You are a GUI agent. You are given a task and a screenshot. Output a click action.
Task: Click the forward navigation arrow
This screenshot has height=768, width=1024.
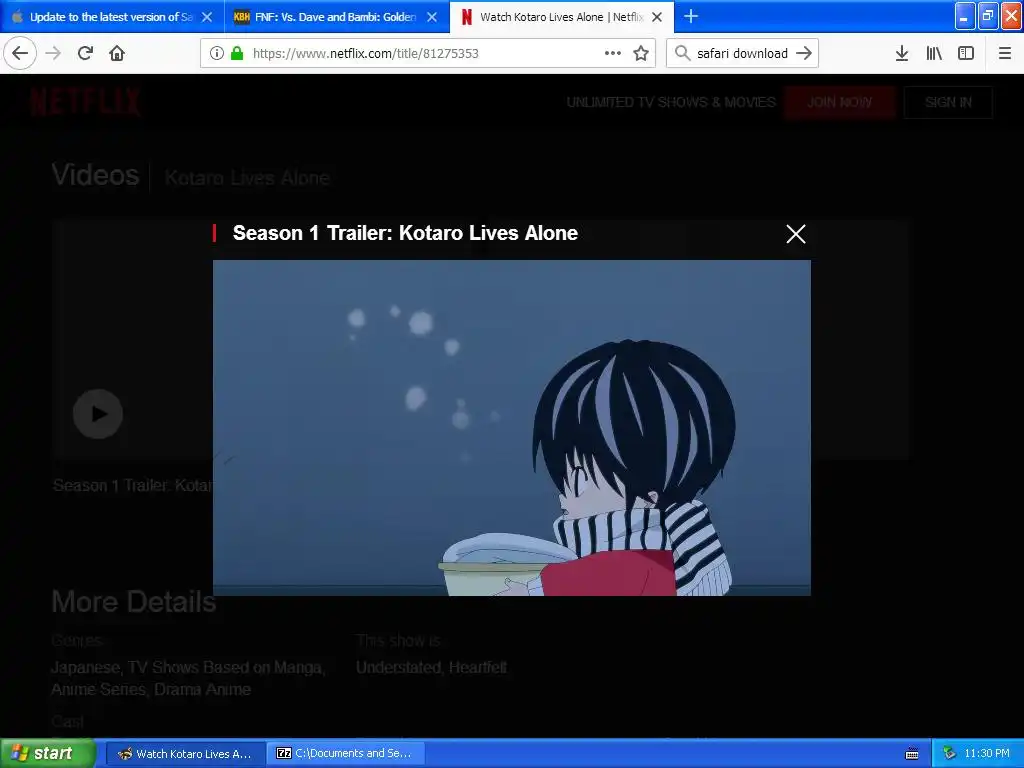(53, 53)
